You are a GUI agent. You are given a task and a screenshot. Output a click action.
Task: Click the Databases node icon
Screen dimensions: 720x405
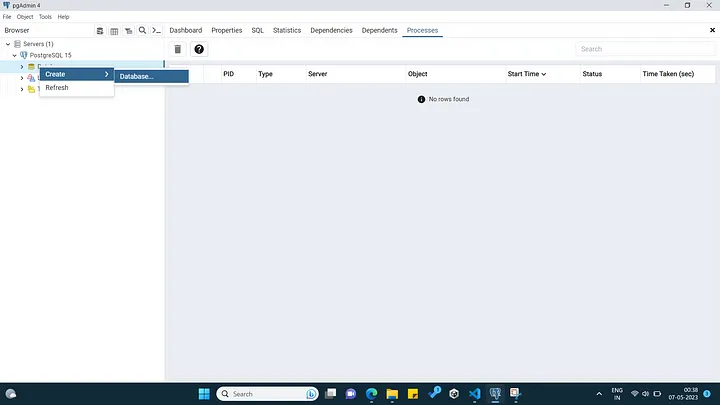pos(31,67)
